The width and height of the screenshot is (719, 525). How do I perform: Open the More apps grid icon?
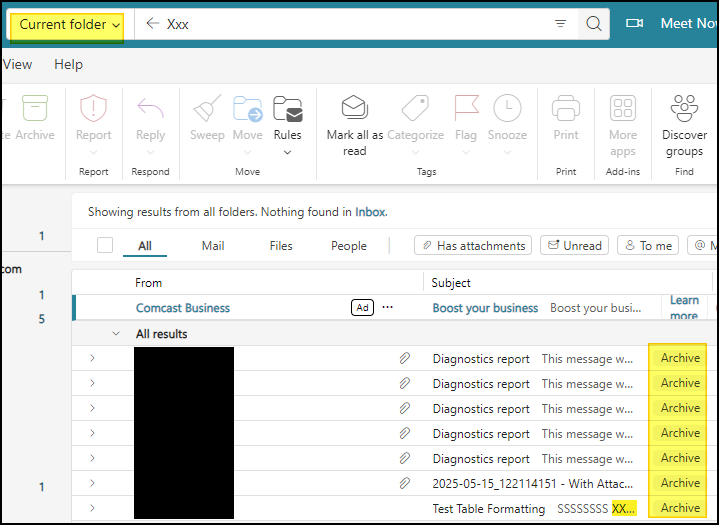click(x=623, y=108)
